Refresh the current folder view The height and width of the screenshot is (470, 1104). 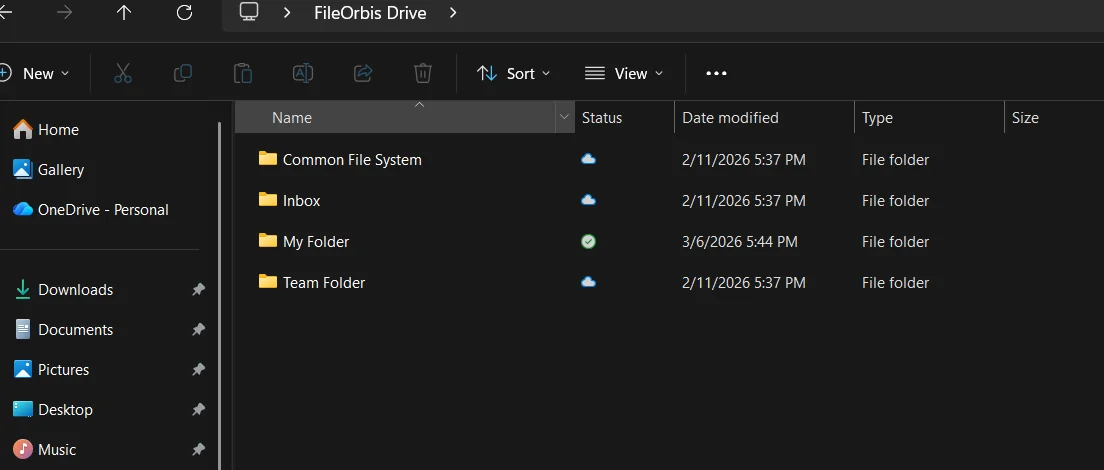pyautogui.click(x=184, y=13)
